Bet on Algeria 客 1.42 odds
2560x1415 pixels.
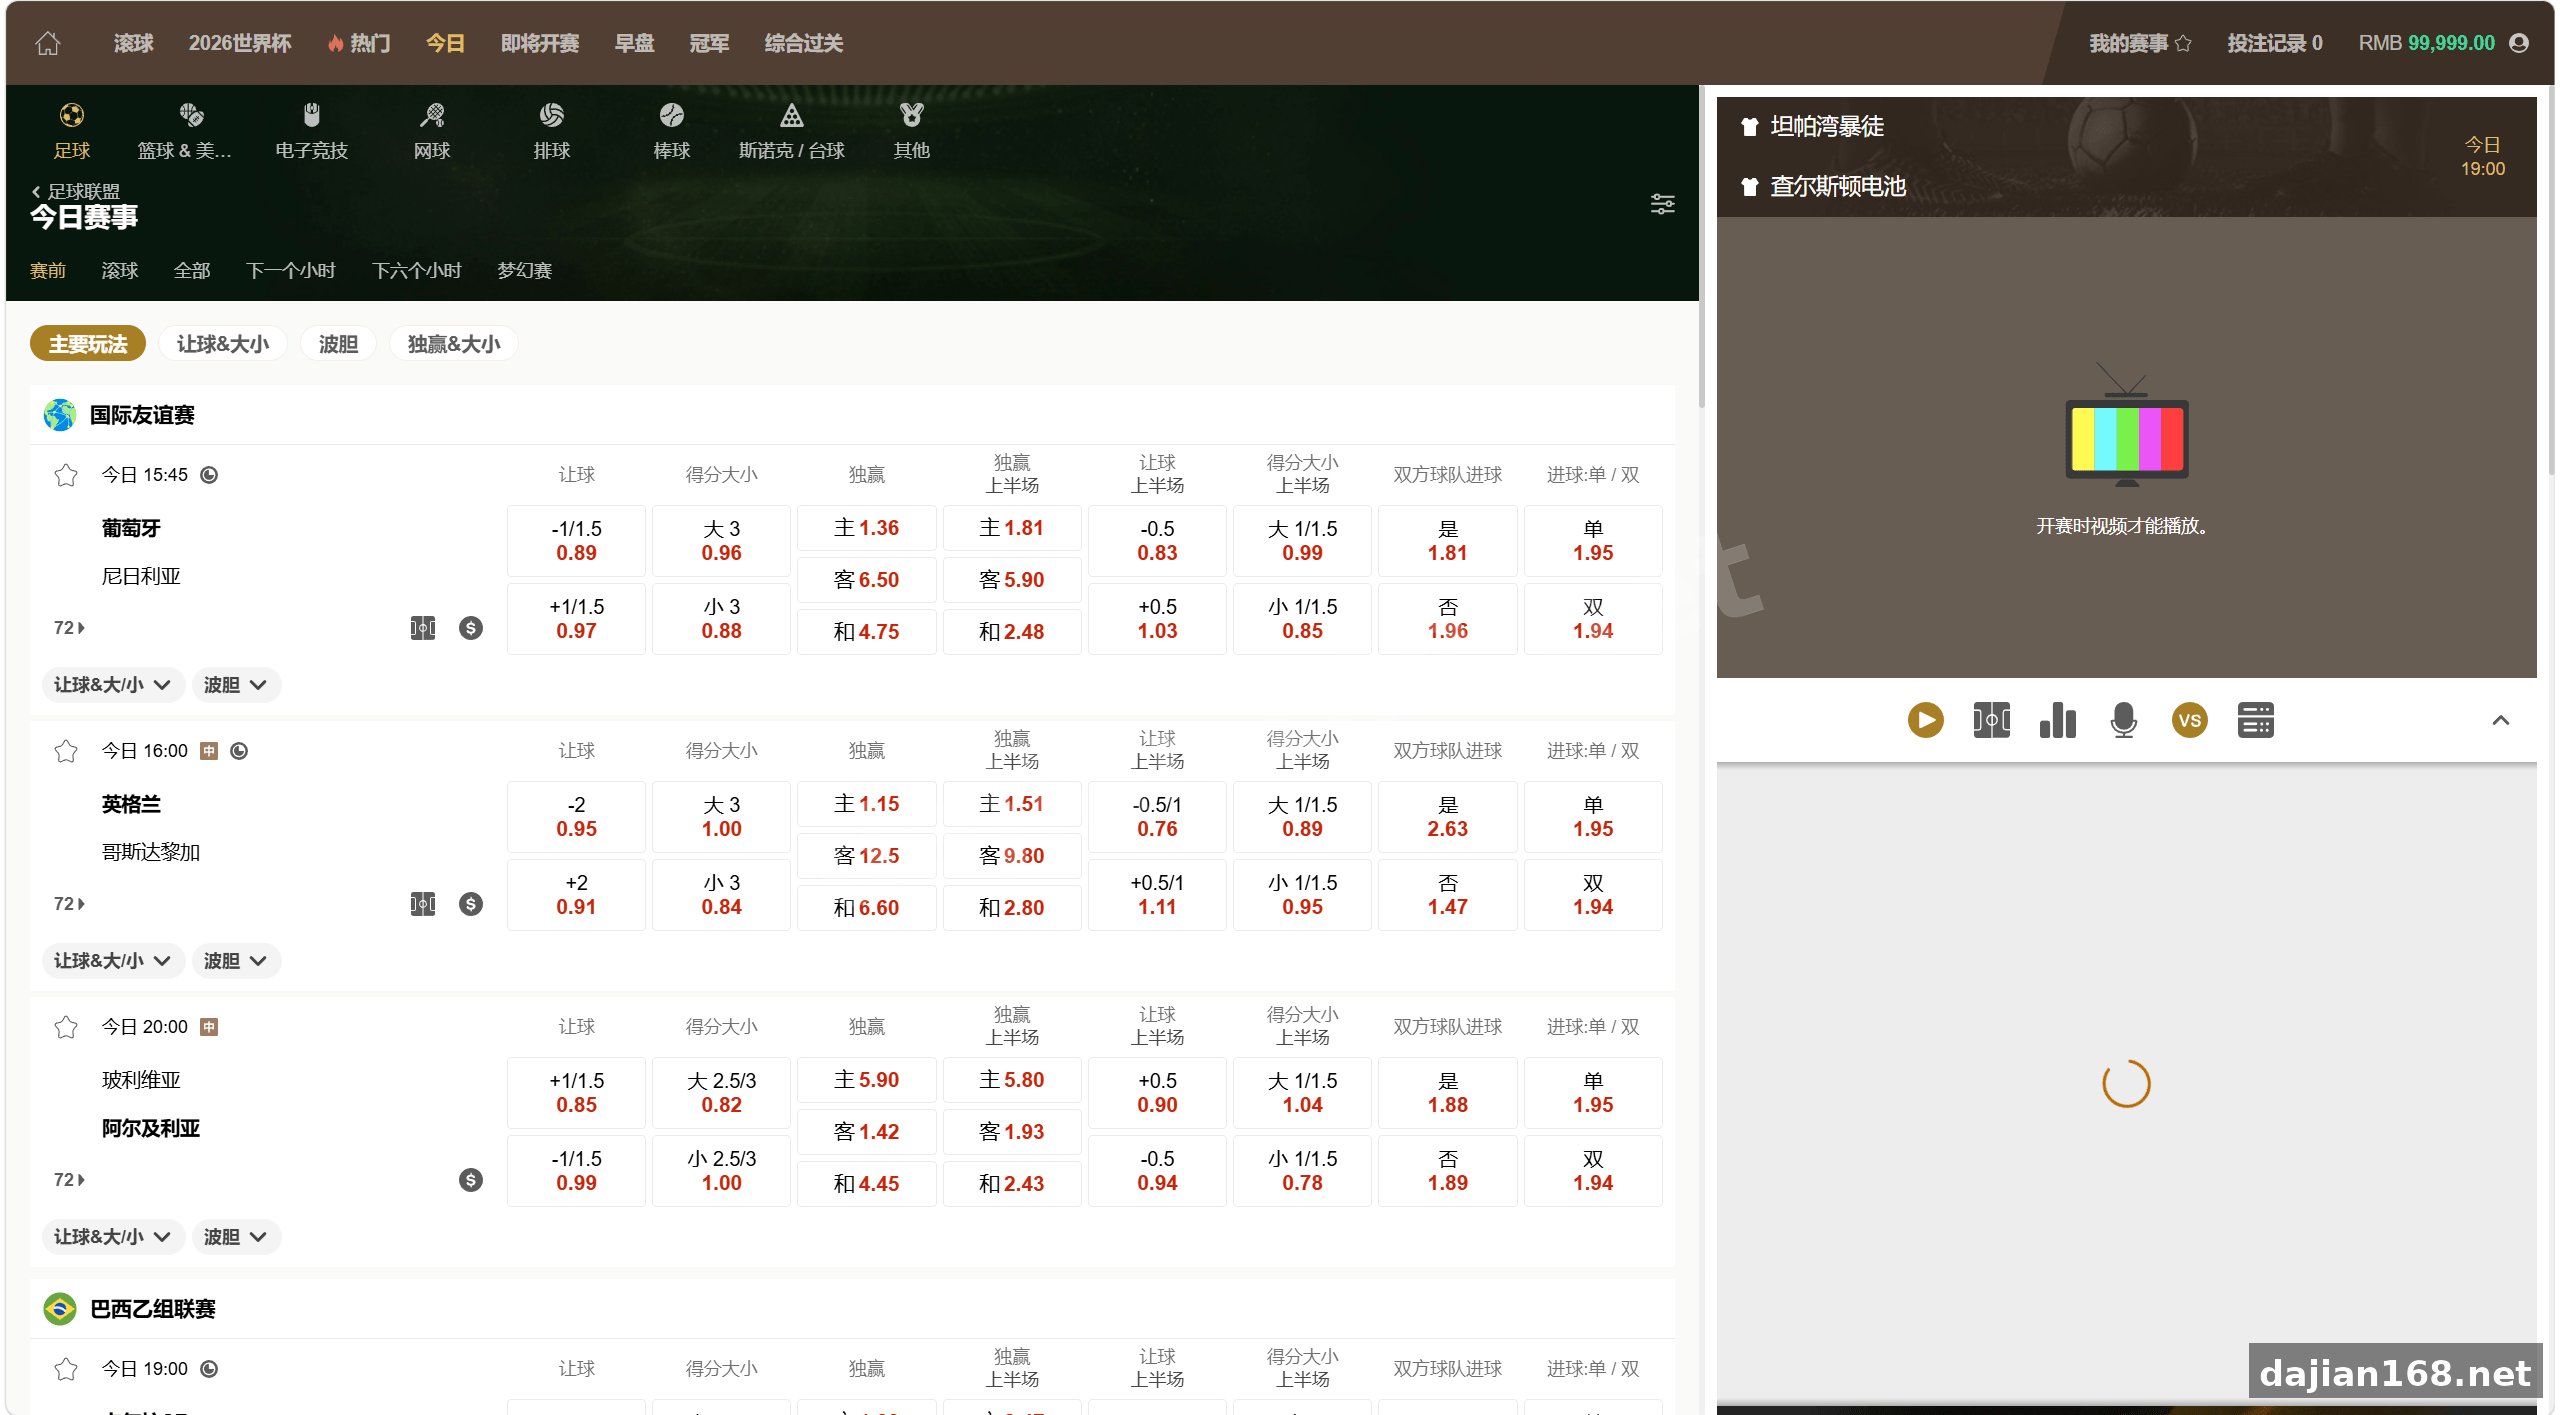[866, 1132]
